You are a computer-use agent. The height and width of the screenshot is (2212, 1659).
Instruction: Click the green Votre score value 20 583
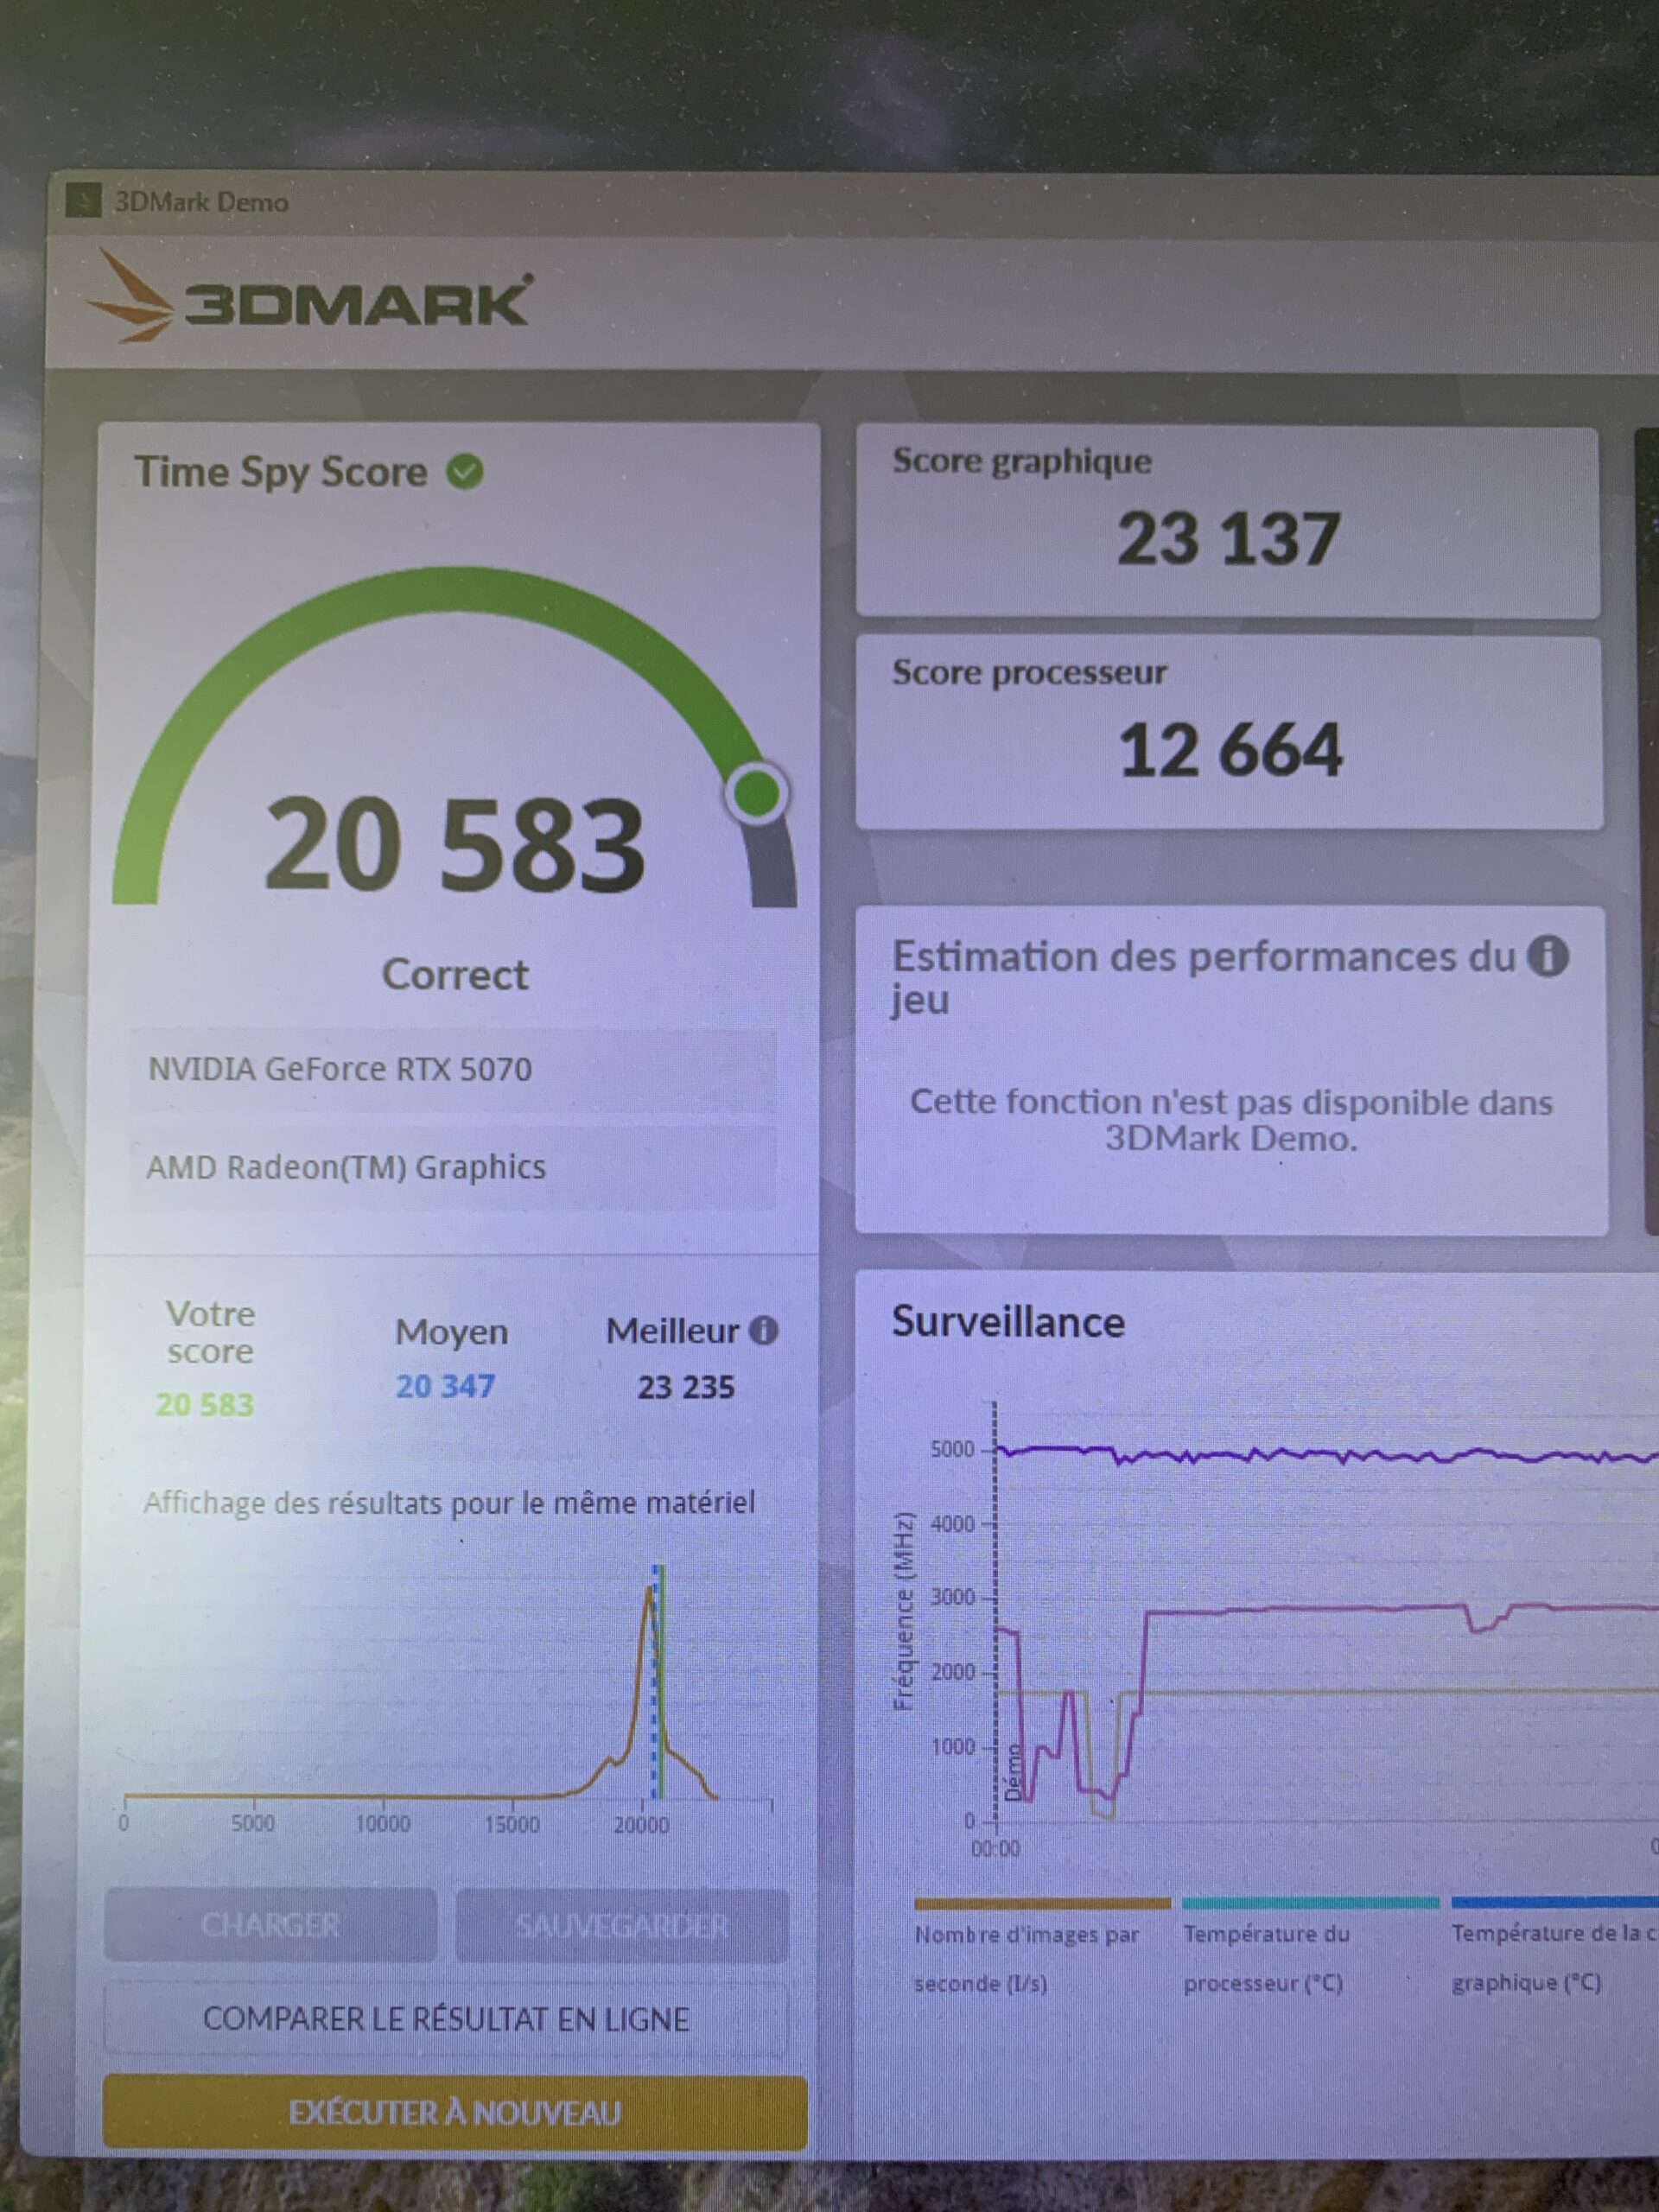pyautogui.click(x=205, y=1404)
